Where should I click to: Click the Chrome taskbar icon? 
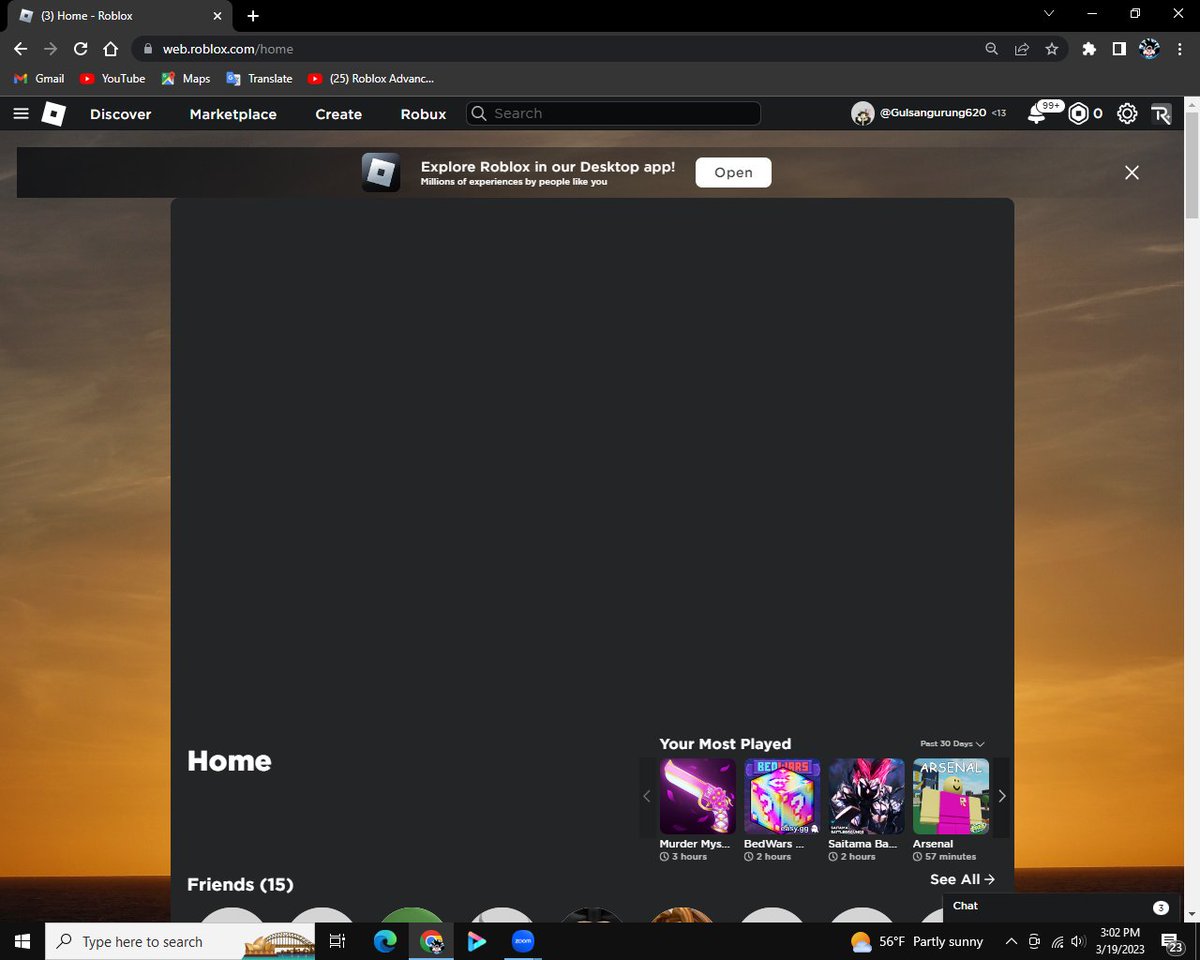coord(431,941)
